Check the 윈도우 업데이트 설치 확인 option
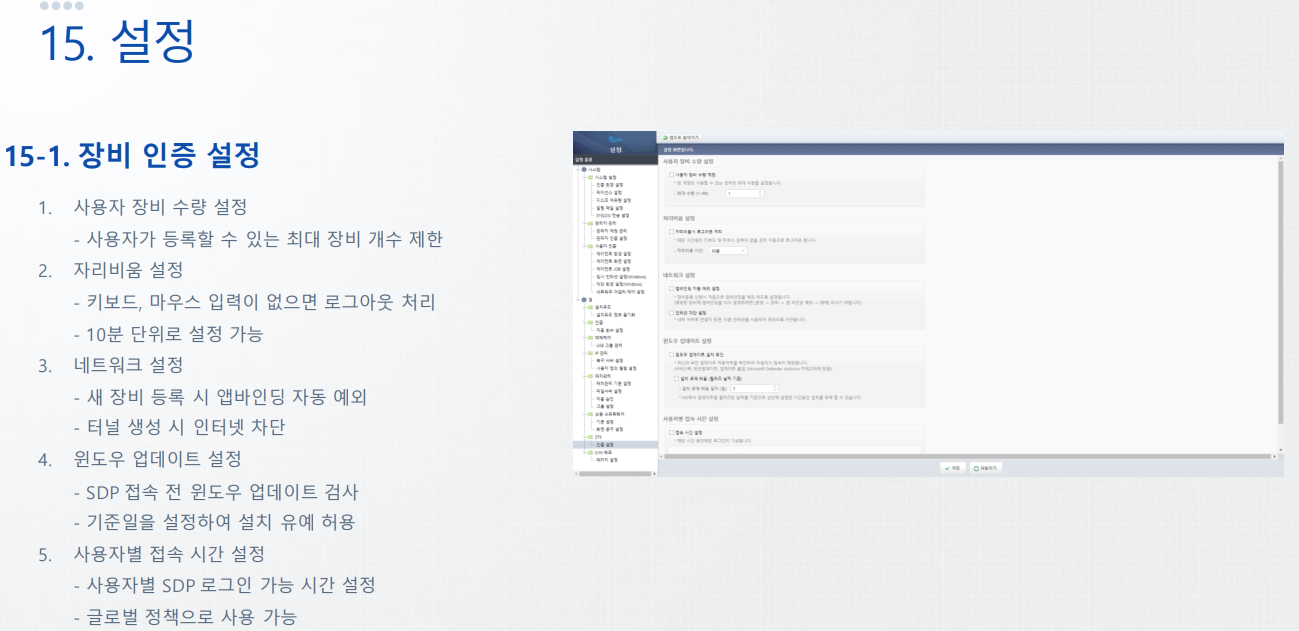1299x631 pixels. click(672, 354)
